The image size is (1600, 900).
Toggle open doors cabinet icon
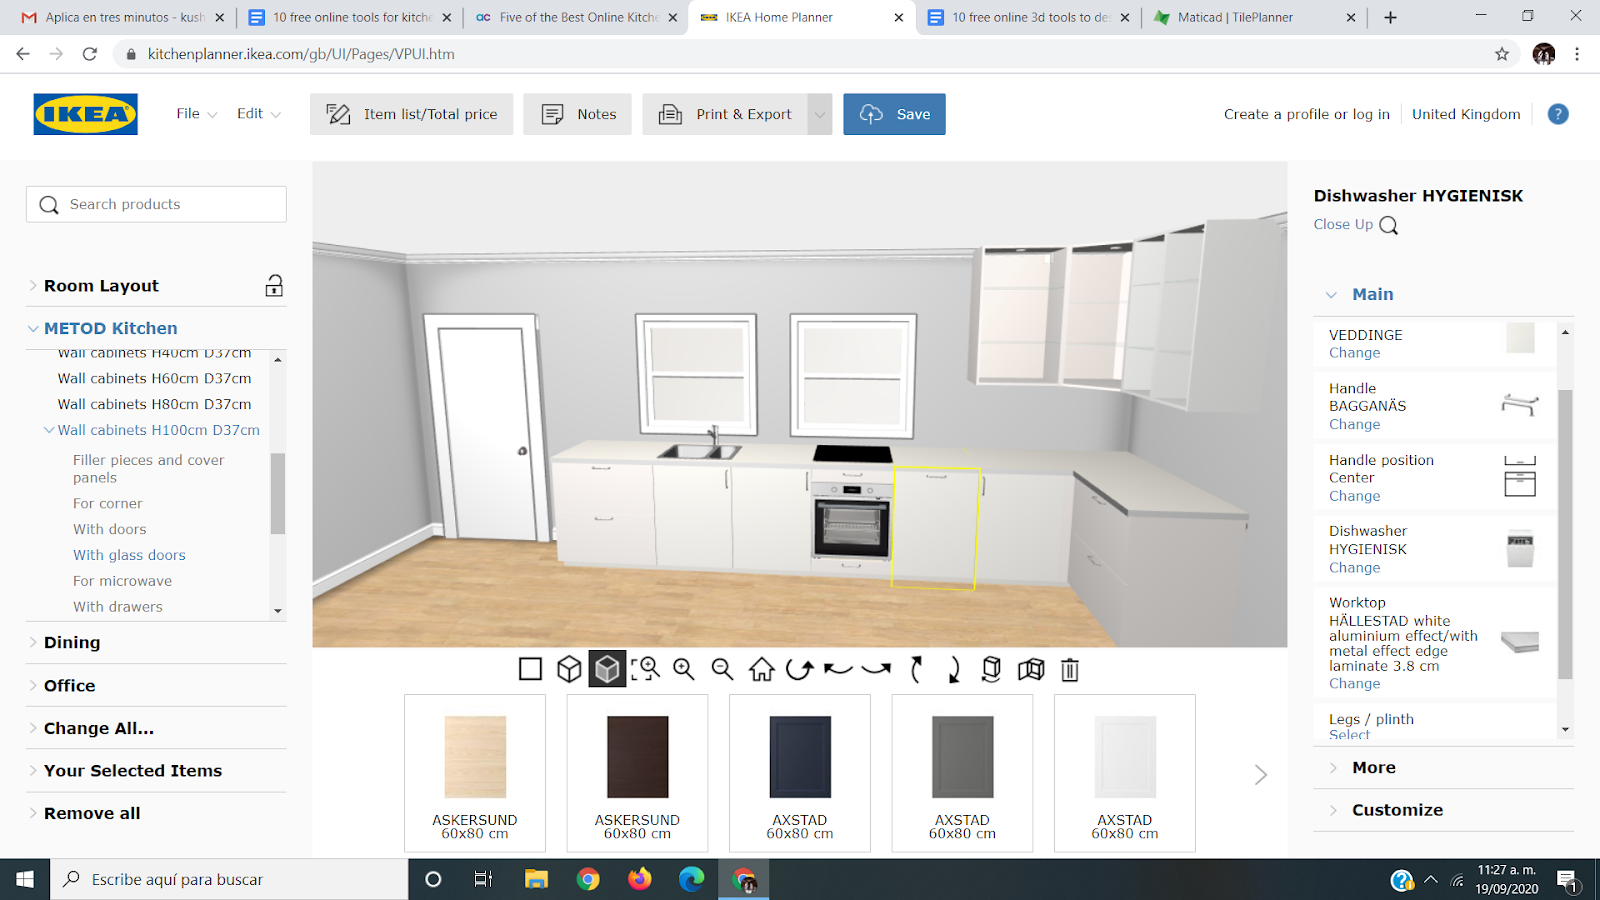tap(1031, 669)
